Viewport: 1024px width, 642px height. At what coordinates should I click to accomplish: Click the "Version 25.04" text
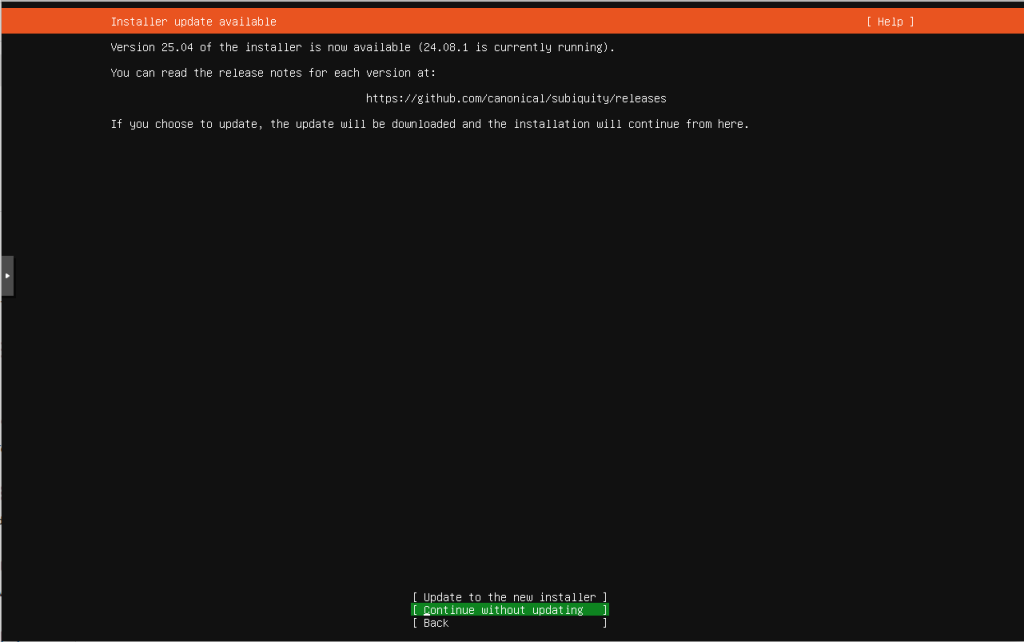click(x=150, y=47)
